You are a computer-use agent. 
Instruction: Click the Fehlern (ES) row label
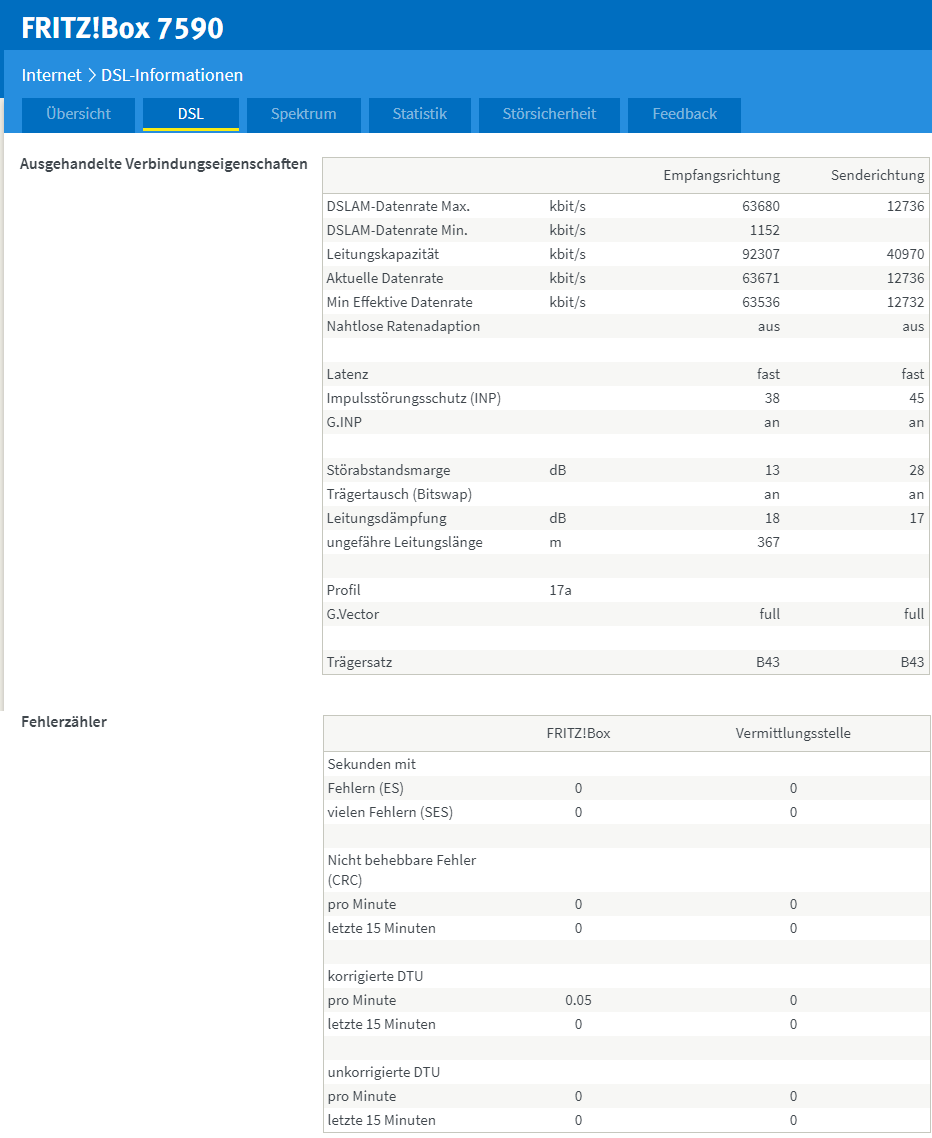[x=365, y=788]
